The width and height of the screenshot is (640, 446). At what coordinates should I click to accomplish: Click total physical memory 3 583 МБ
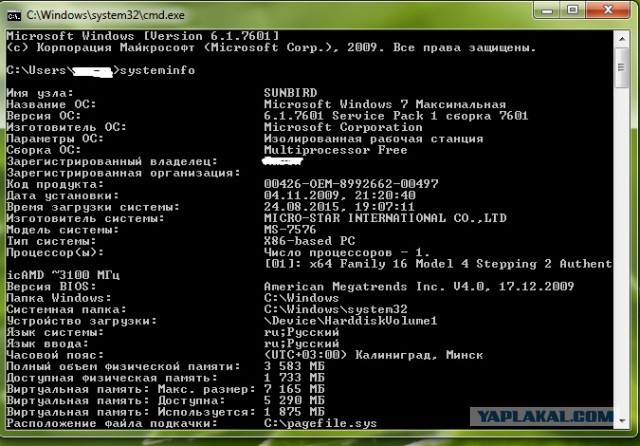(294, 366)
